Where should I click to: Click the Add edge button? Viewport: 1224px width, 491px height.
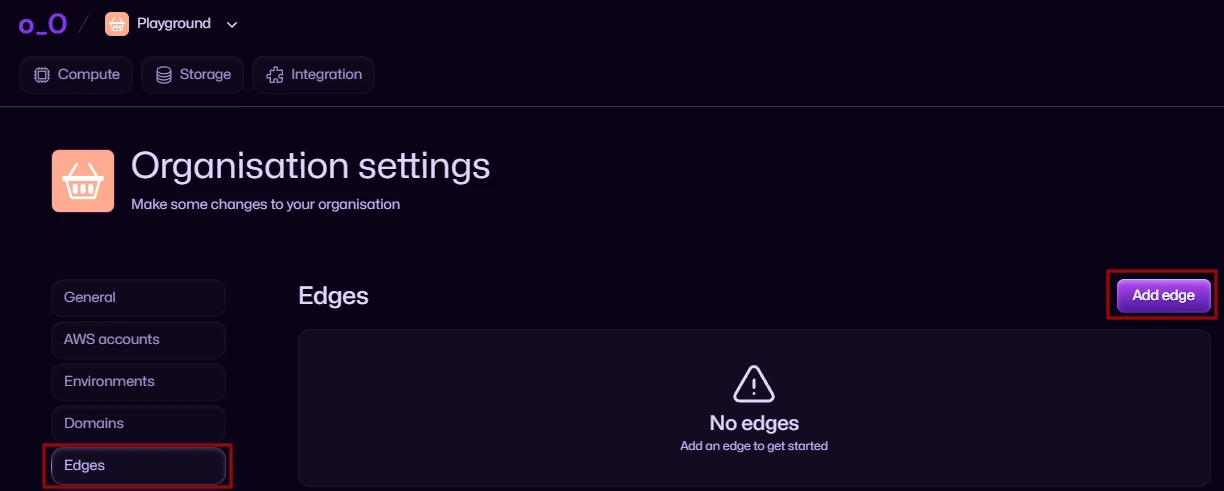click(x=1163, y=295)
